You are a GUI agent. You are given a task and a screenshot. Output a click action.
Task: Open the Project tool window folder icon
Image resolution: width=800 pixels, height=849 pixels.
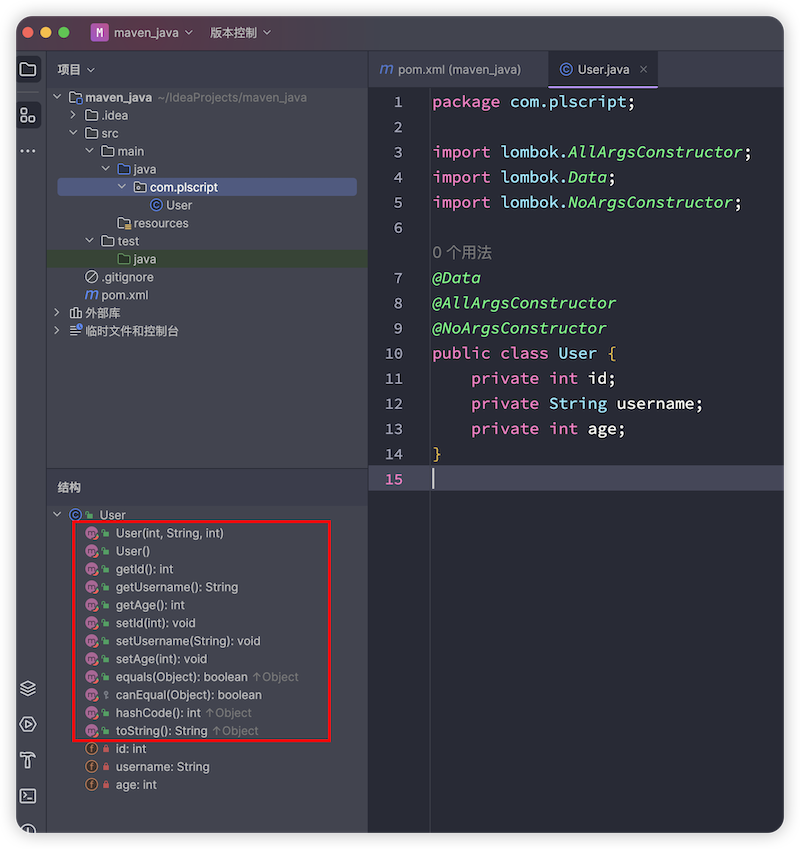coord(28,69)
